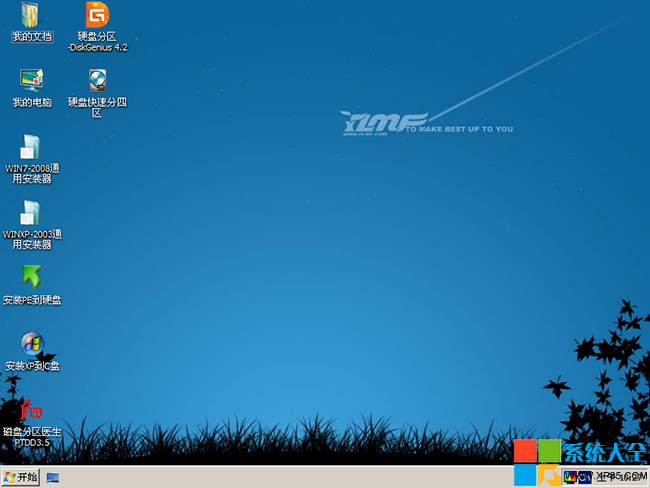The image size is (650, 488).
Task: Click the empty taskbar area
Action: point(300,478)
